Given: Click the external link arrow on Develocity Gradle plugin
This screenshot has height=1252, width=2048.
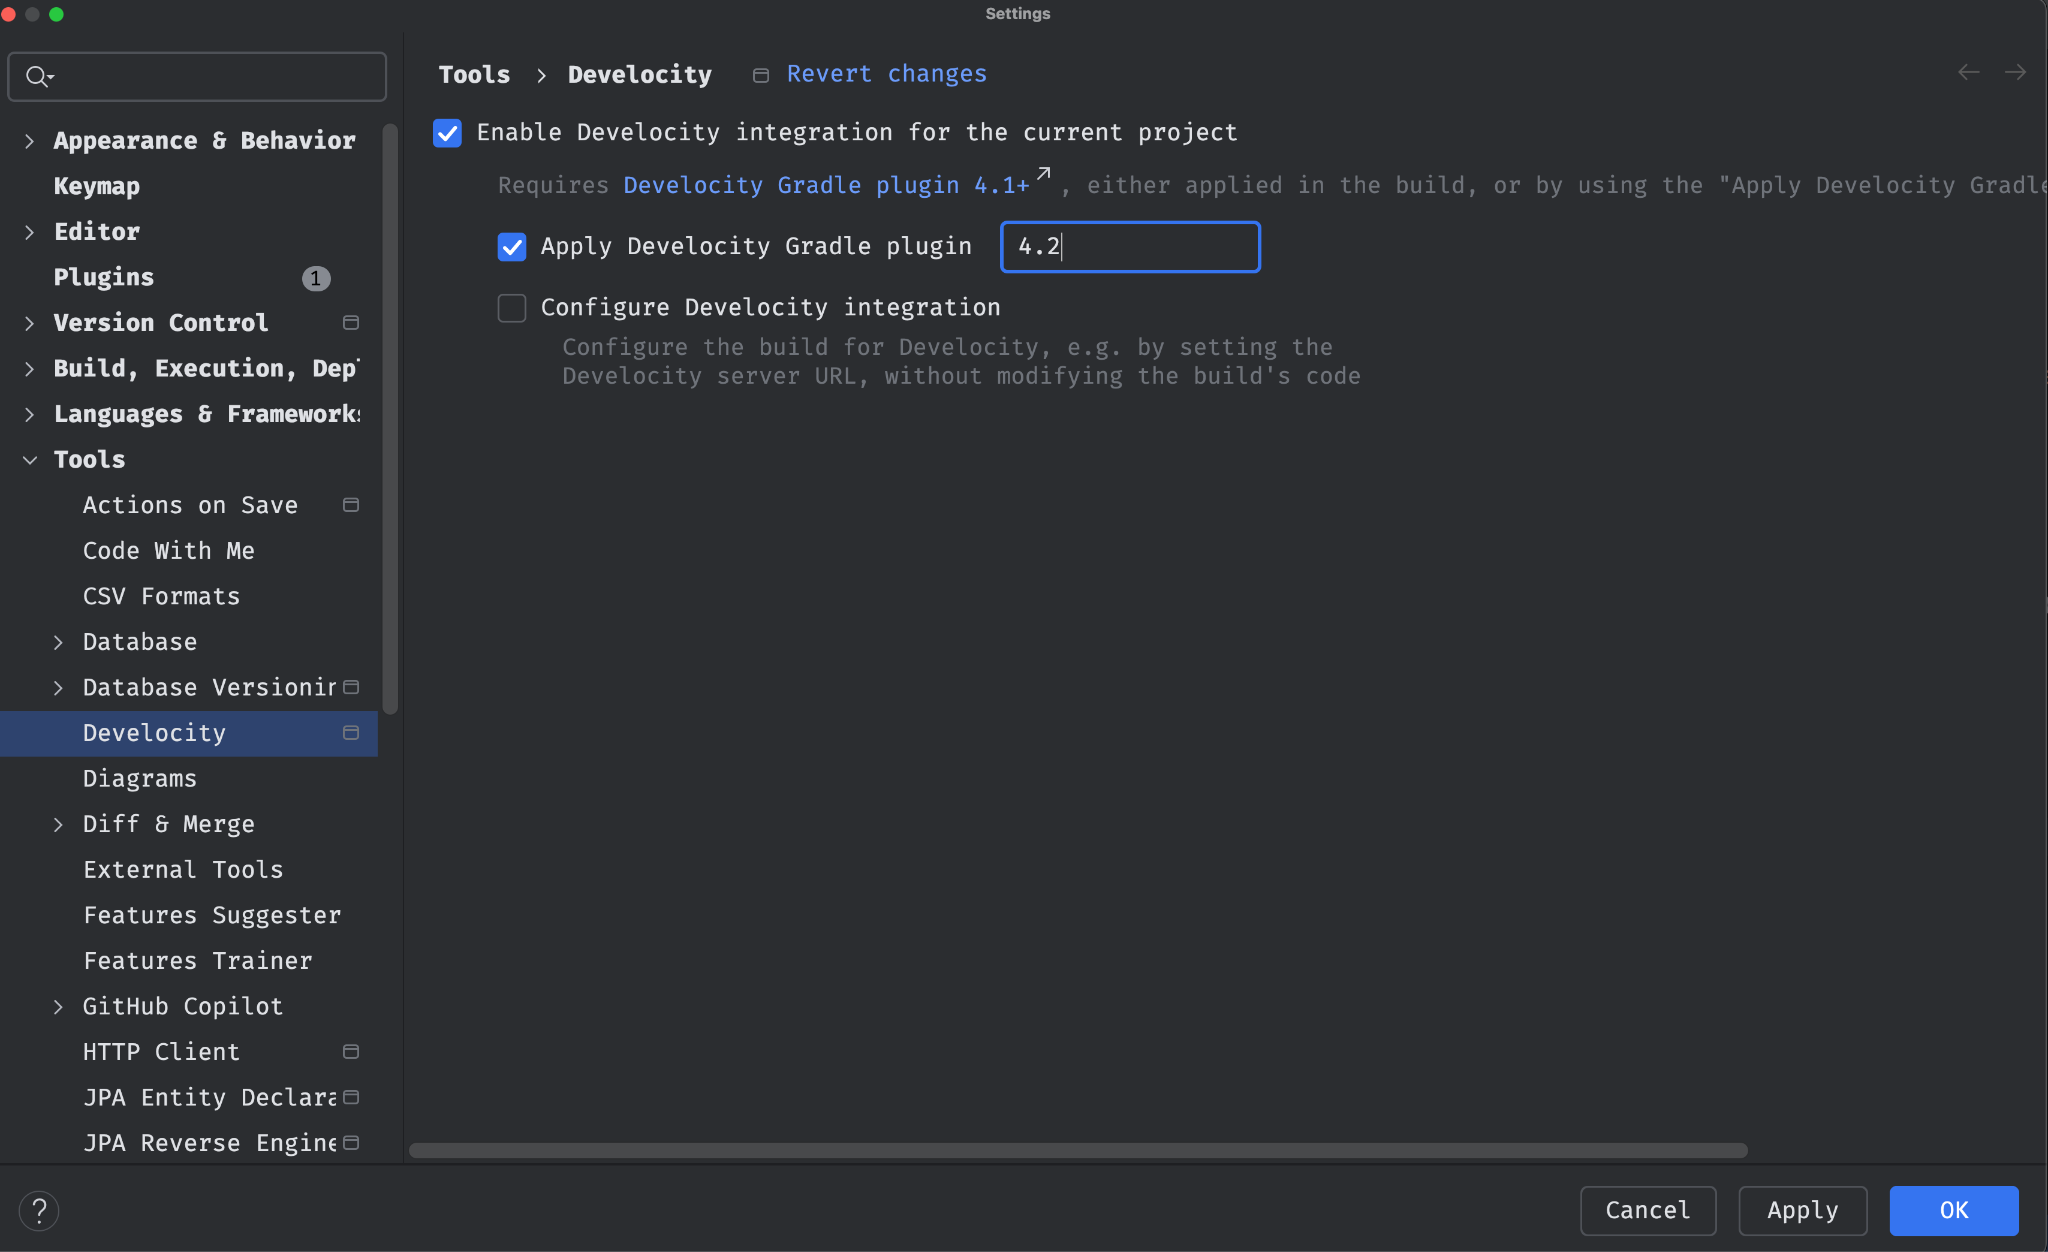Looking at the screenshot, I should point(1042,173).
